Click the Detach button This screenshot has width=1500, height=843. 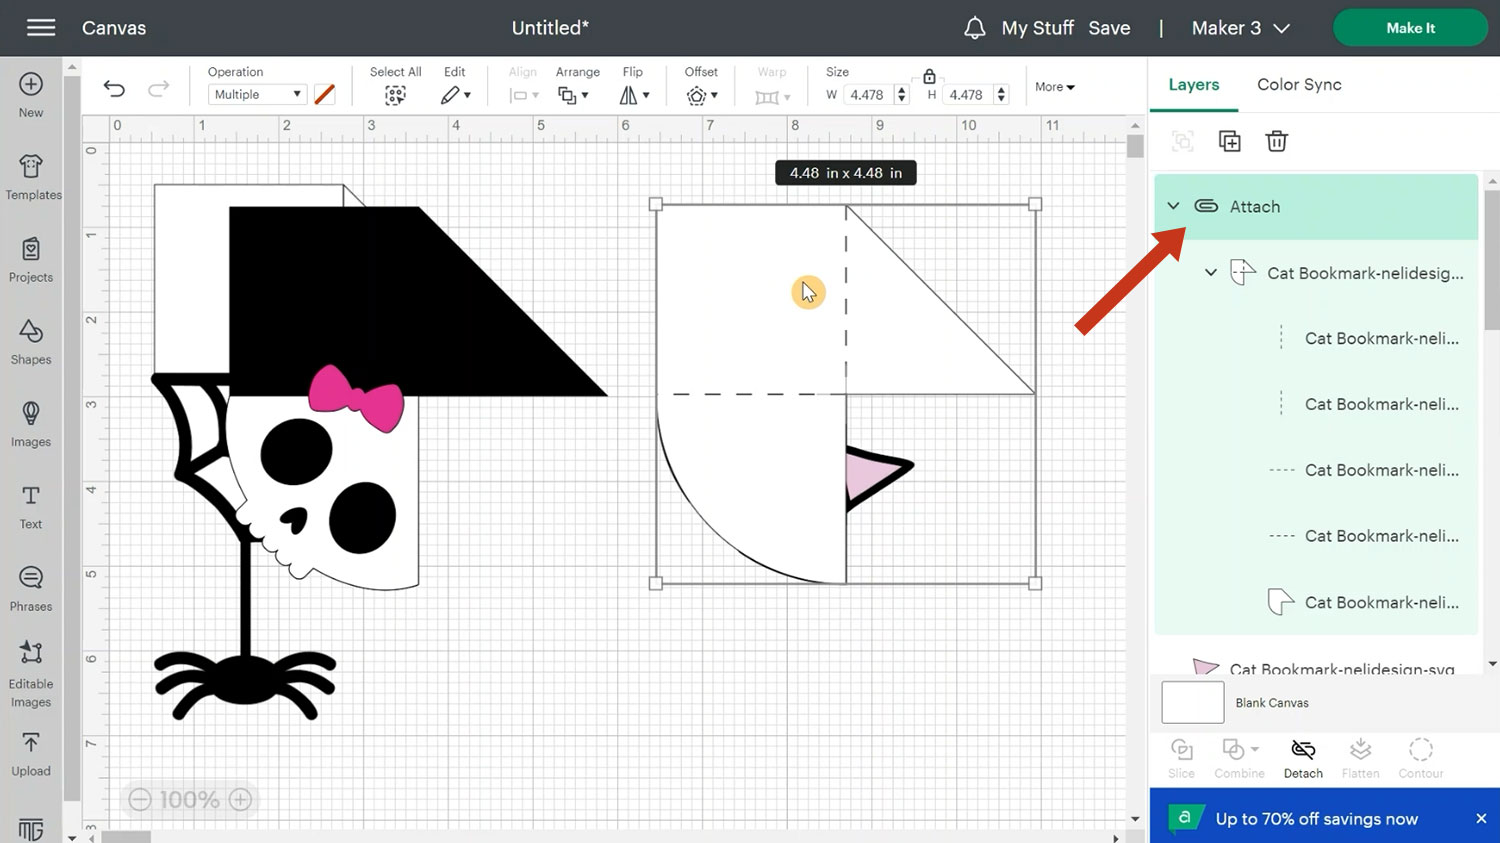click(1302, 758)
